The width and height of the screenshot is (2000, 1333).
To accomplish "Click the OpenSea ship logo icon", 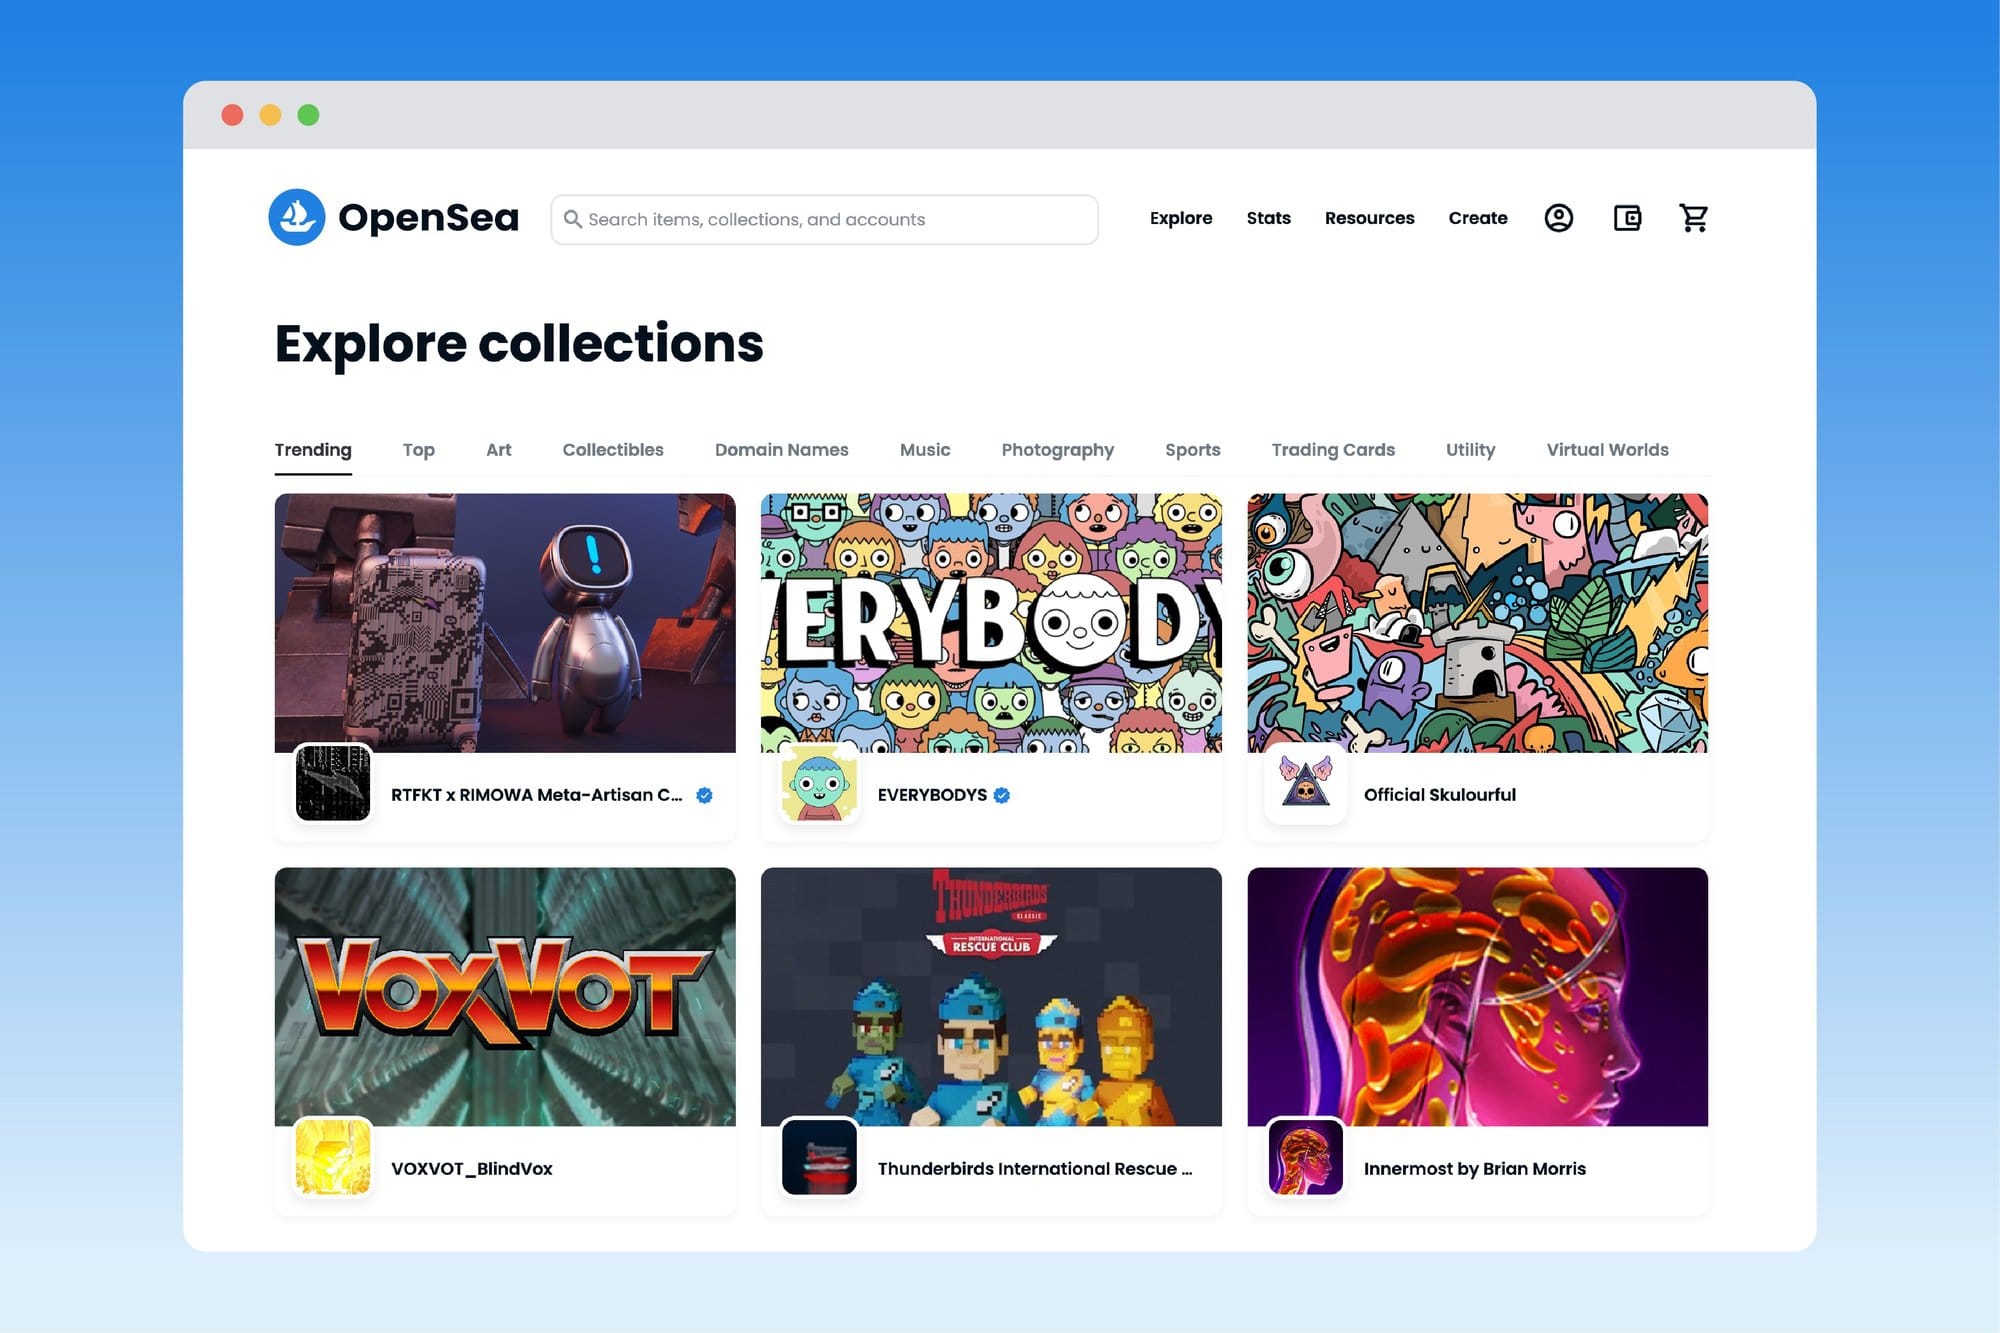I will pos(296,217).
